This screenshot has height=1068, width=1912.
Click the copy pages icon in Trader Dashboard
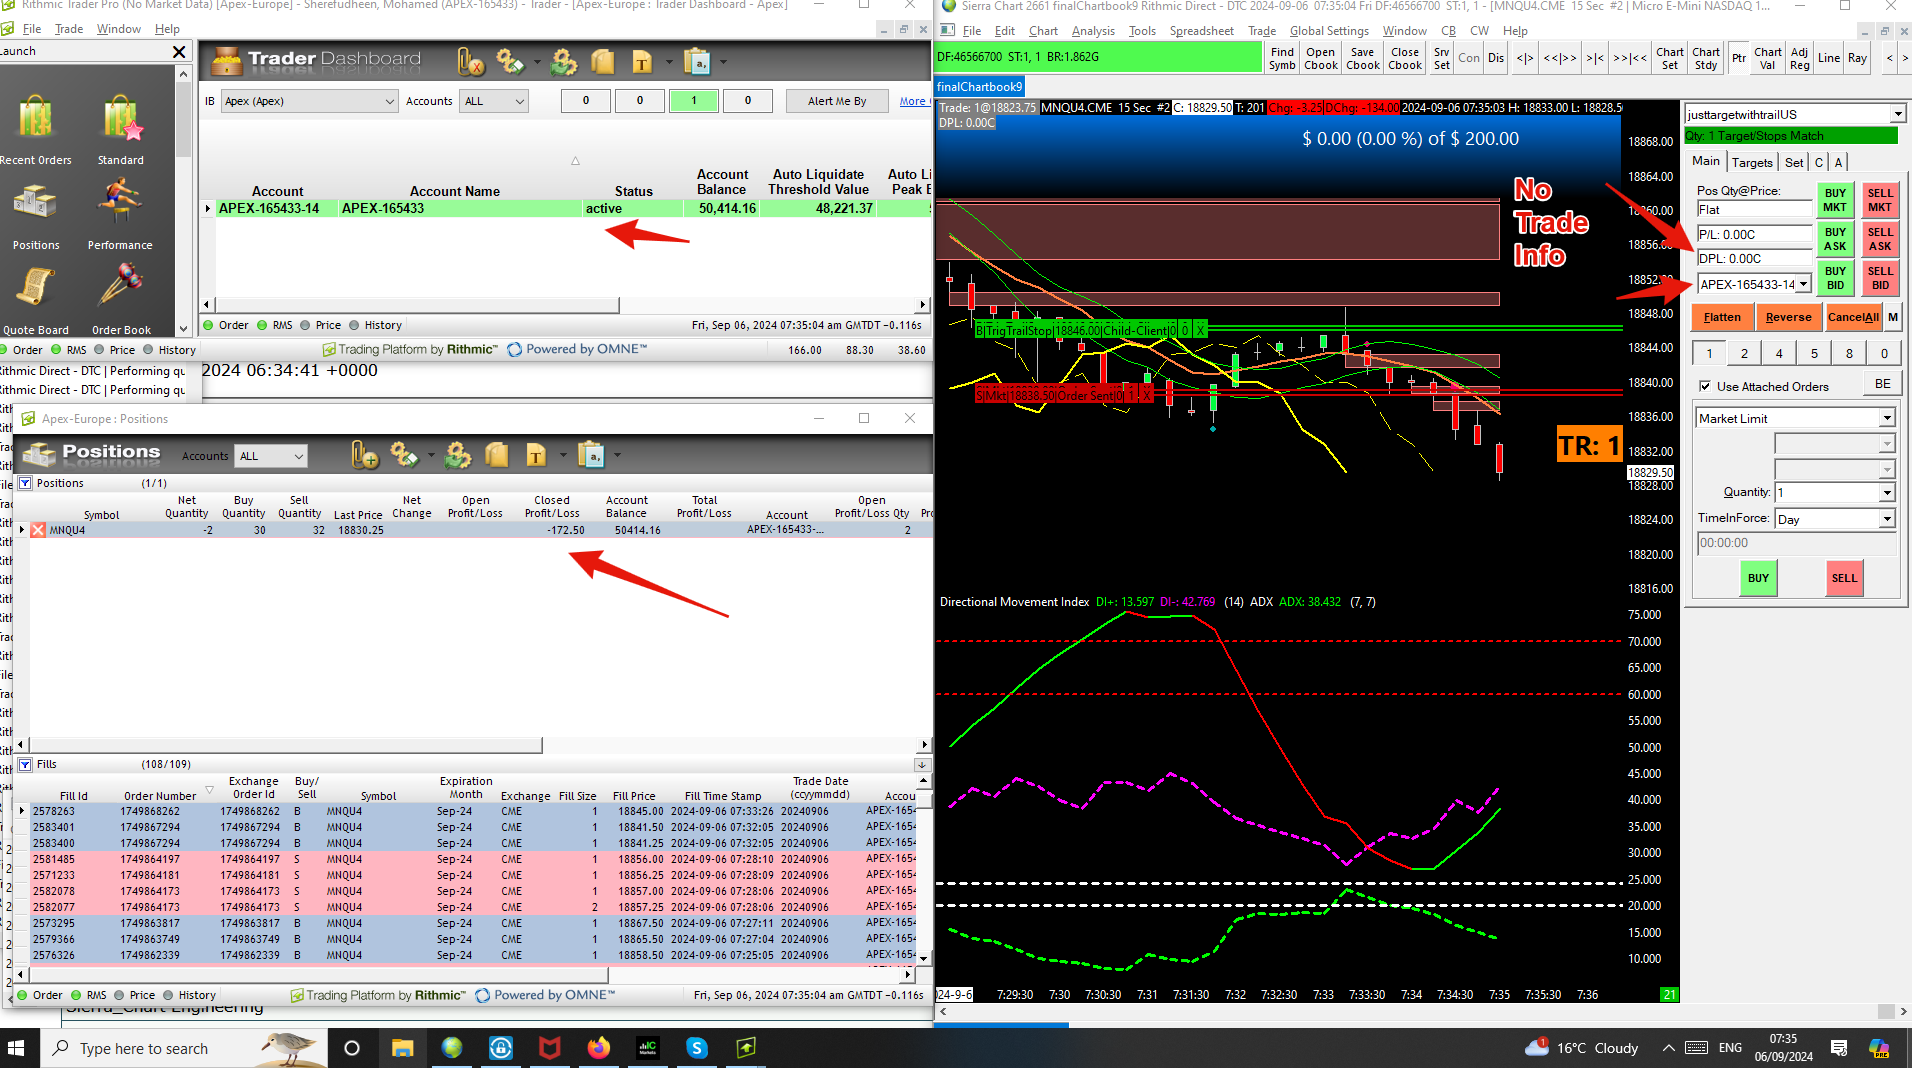602,63
